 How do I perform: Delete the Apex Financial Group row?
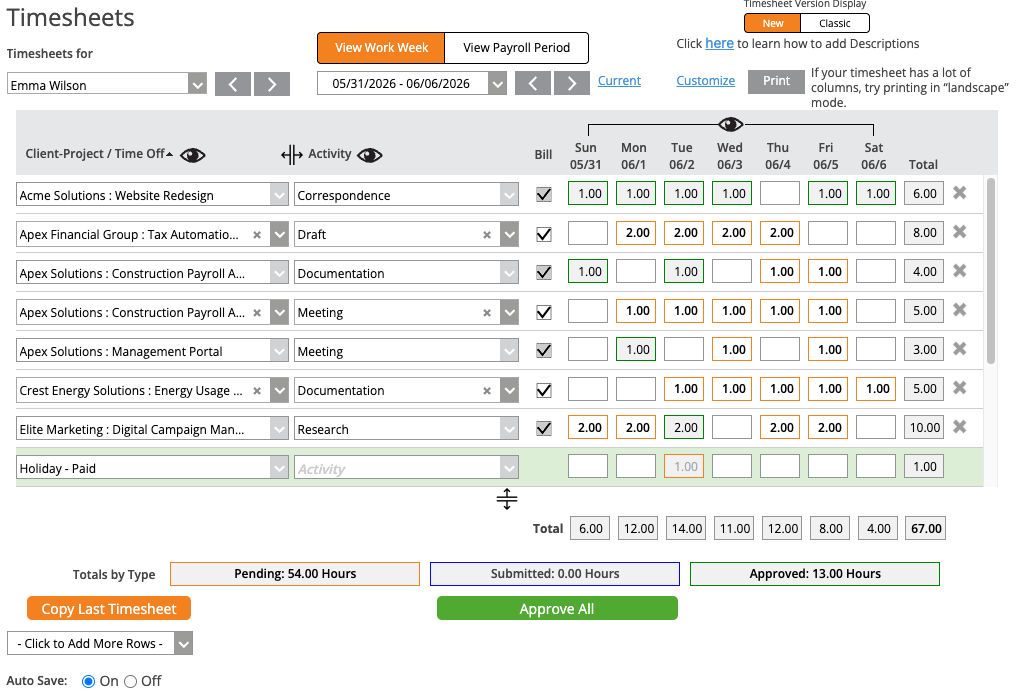coord(960,232)
